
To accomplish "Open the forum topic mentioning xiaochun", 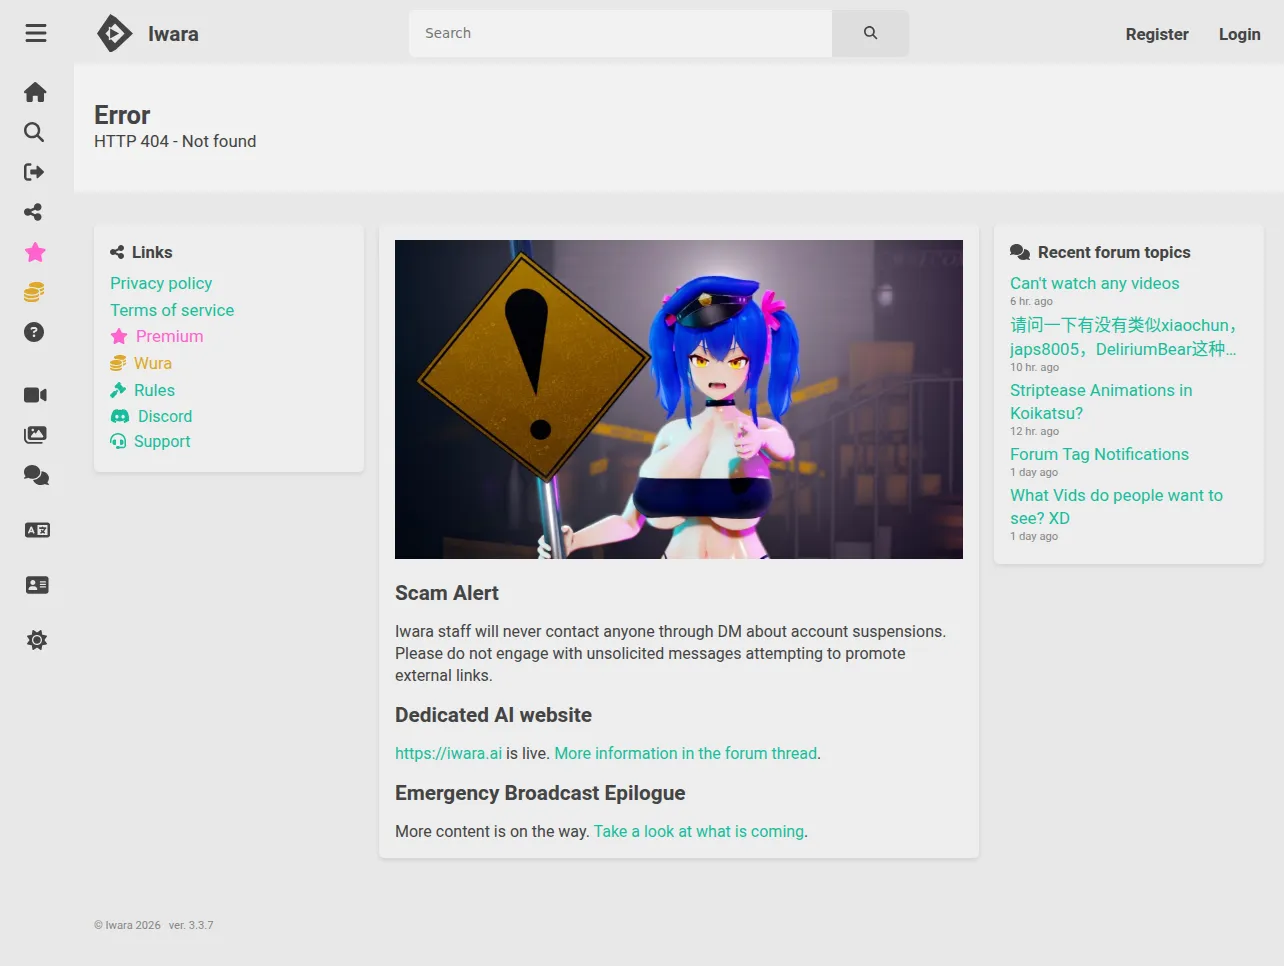I will [1124, 337].
